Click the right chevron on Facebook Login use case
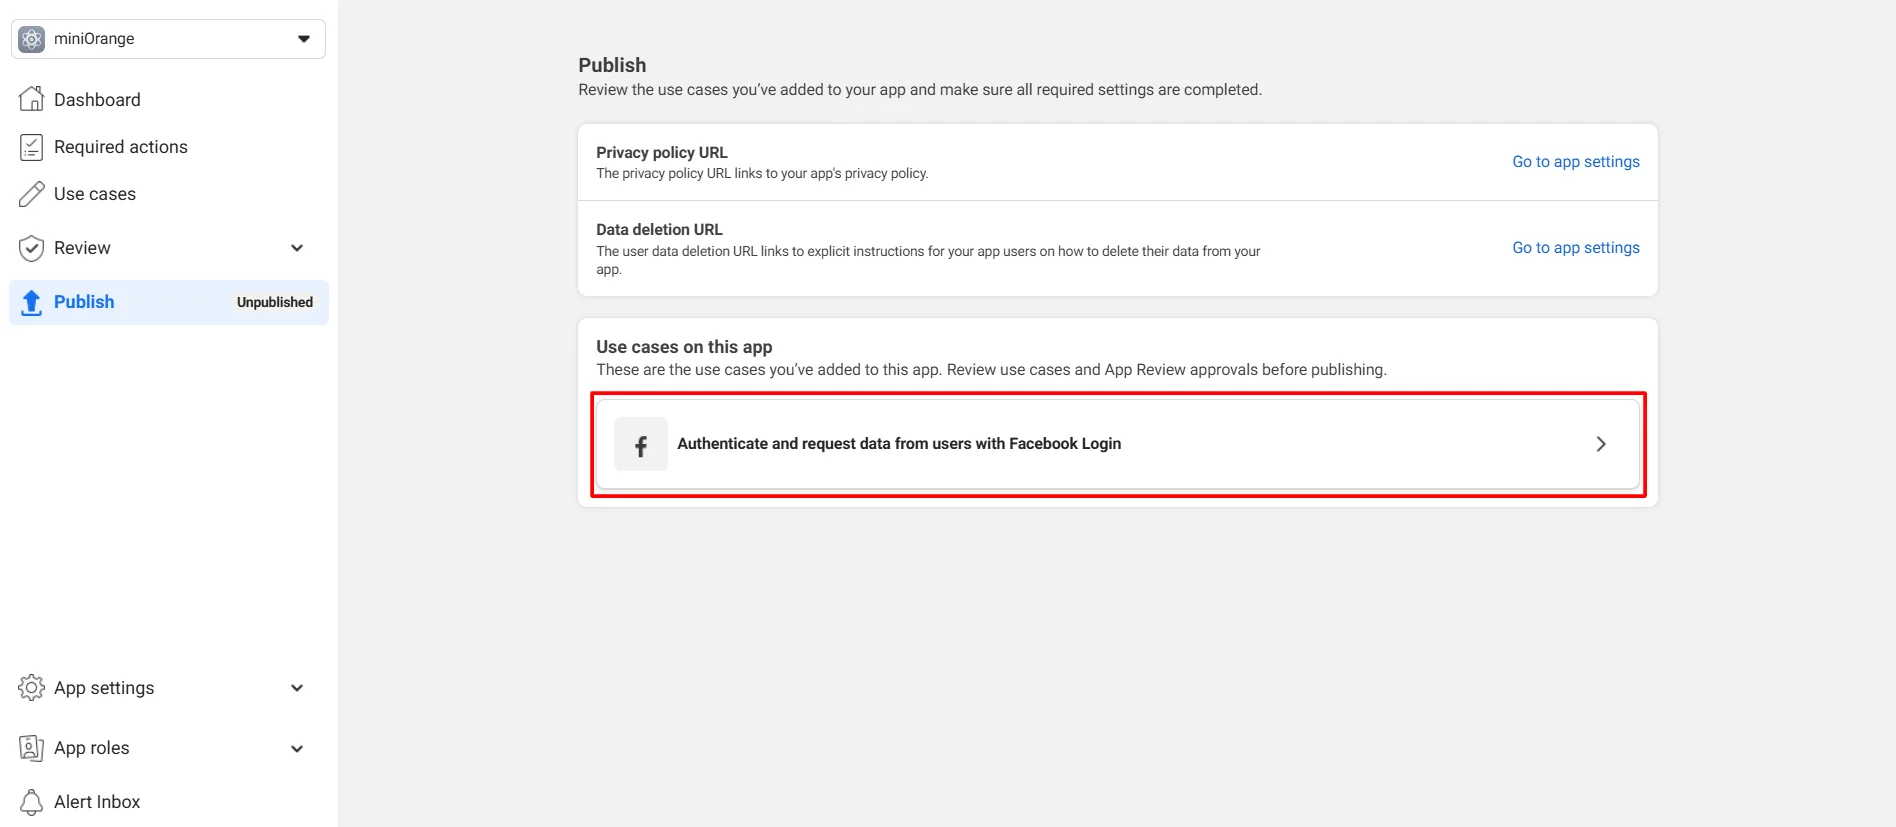Image resolution: width=1896 pixels, height=827 pixels. [x=1601, y=444]
